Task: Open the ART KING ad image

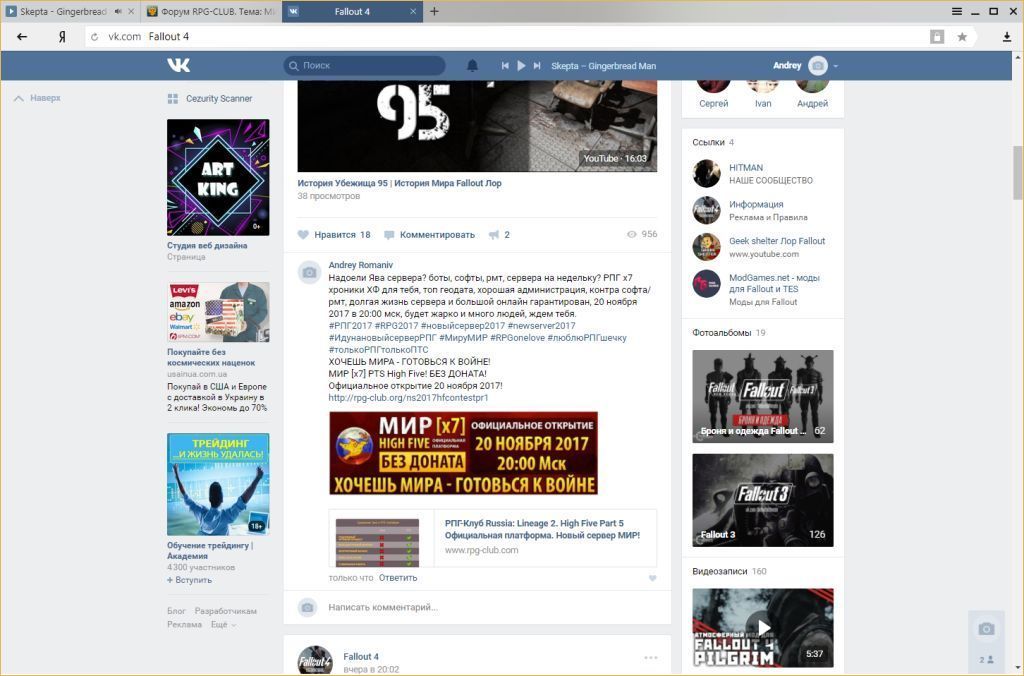Action: click(218, 177)
